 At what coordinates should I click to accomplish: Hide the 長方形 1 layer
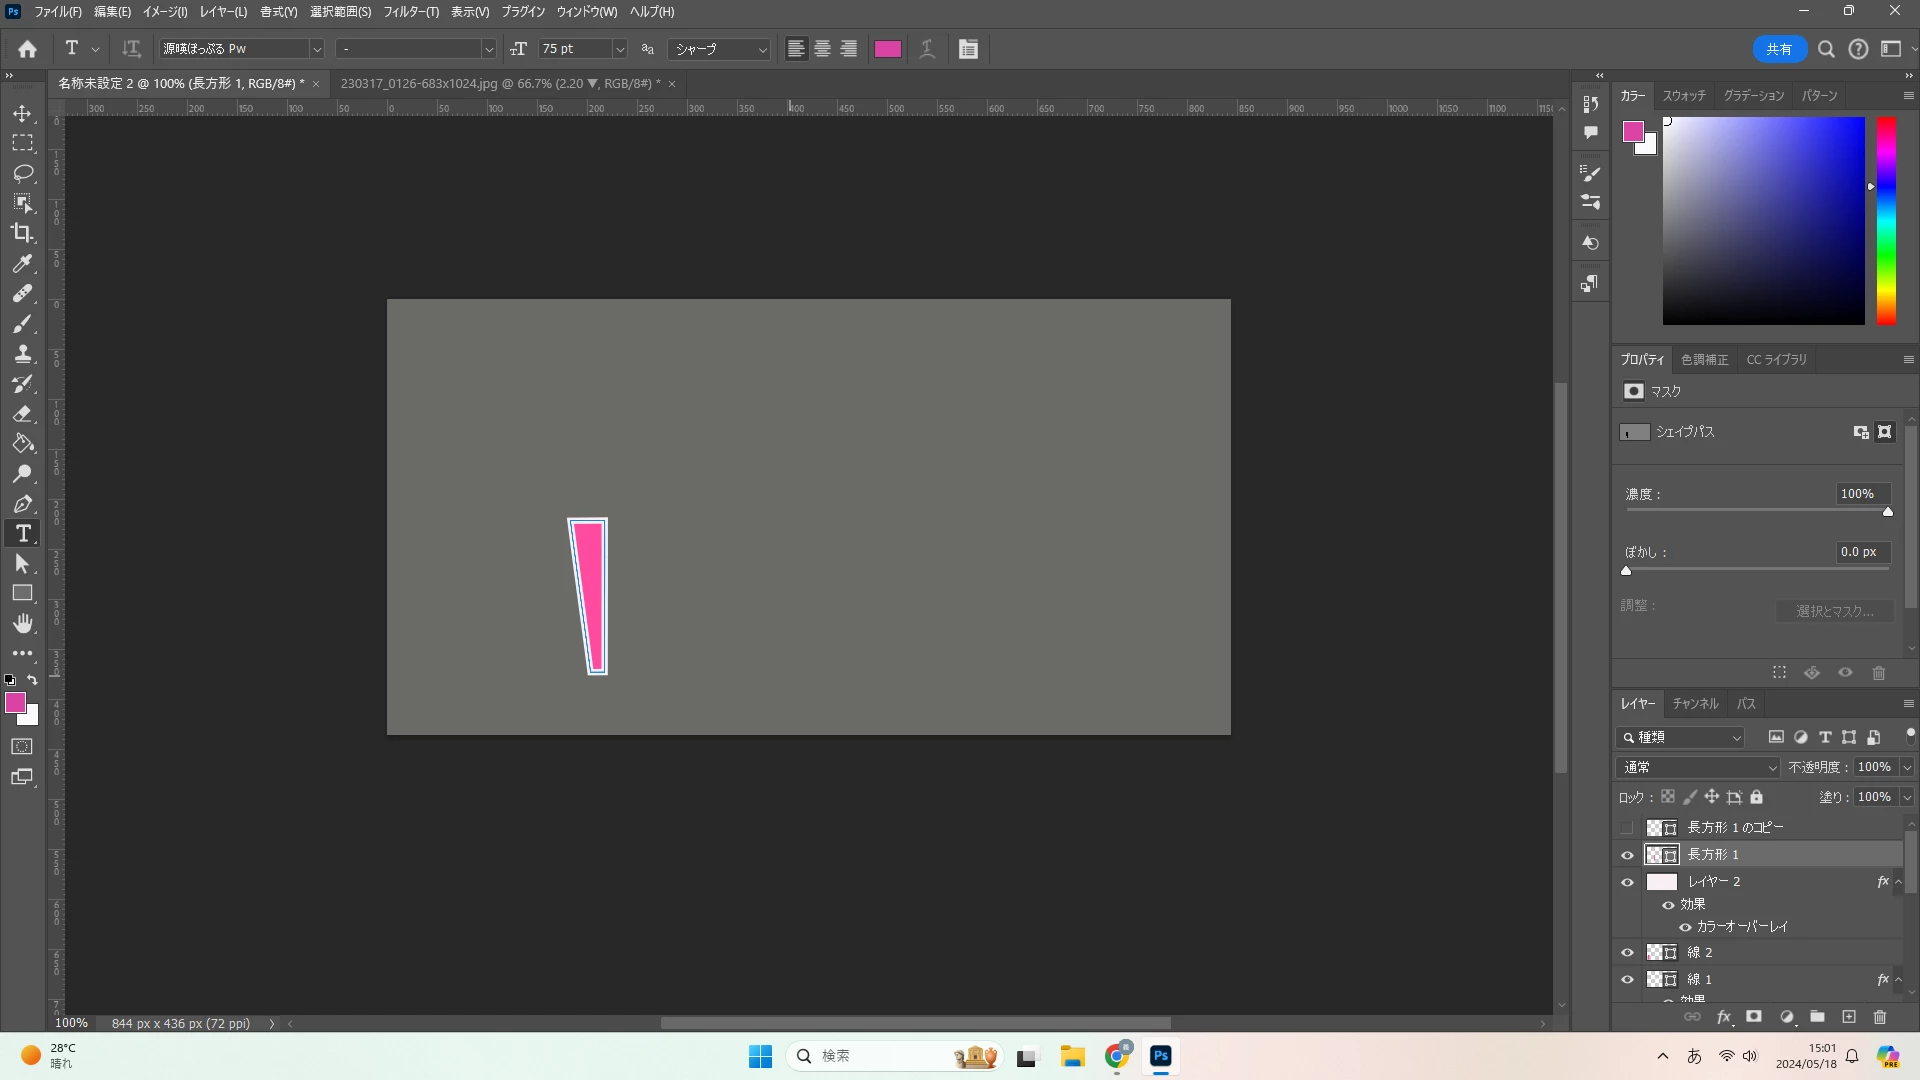tap(1627, 855)
